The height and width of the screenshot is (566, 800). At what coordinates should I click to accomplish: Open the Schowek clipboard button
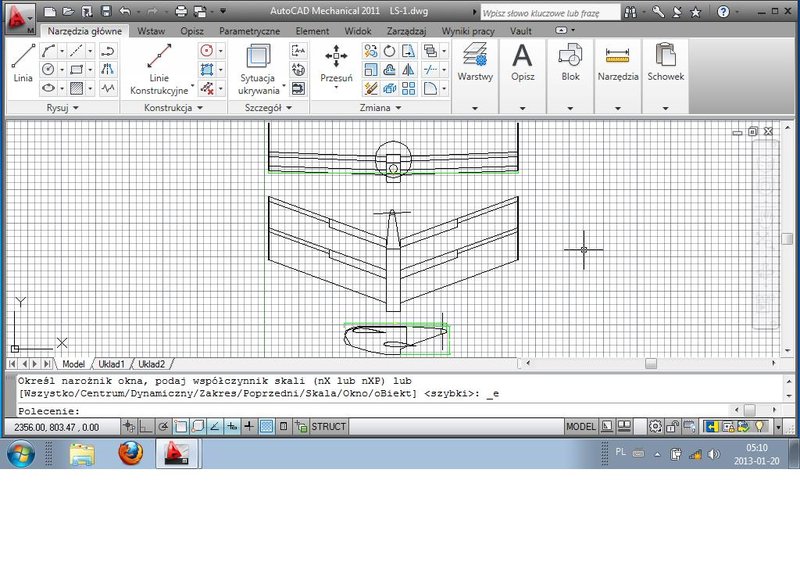pos(665,62)
